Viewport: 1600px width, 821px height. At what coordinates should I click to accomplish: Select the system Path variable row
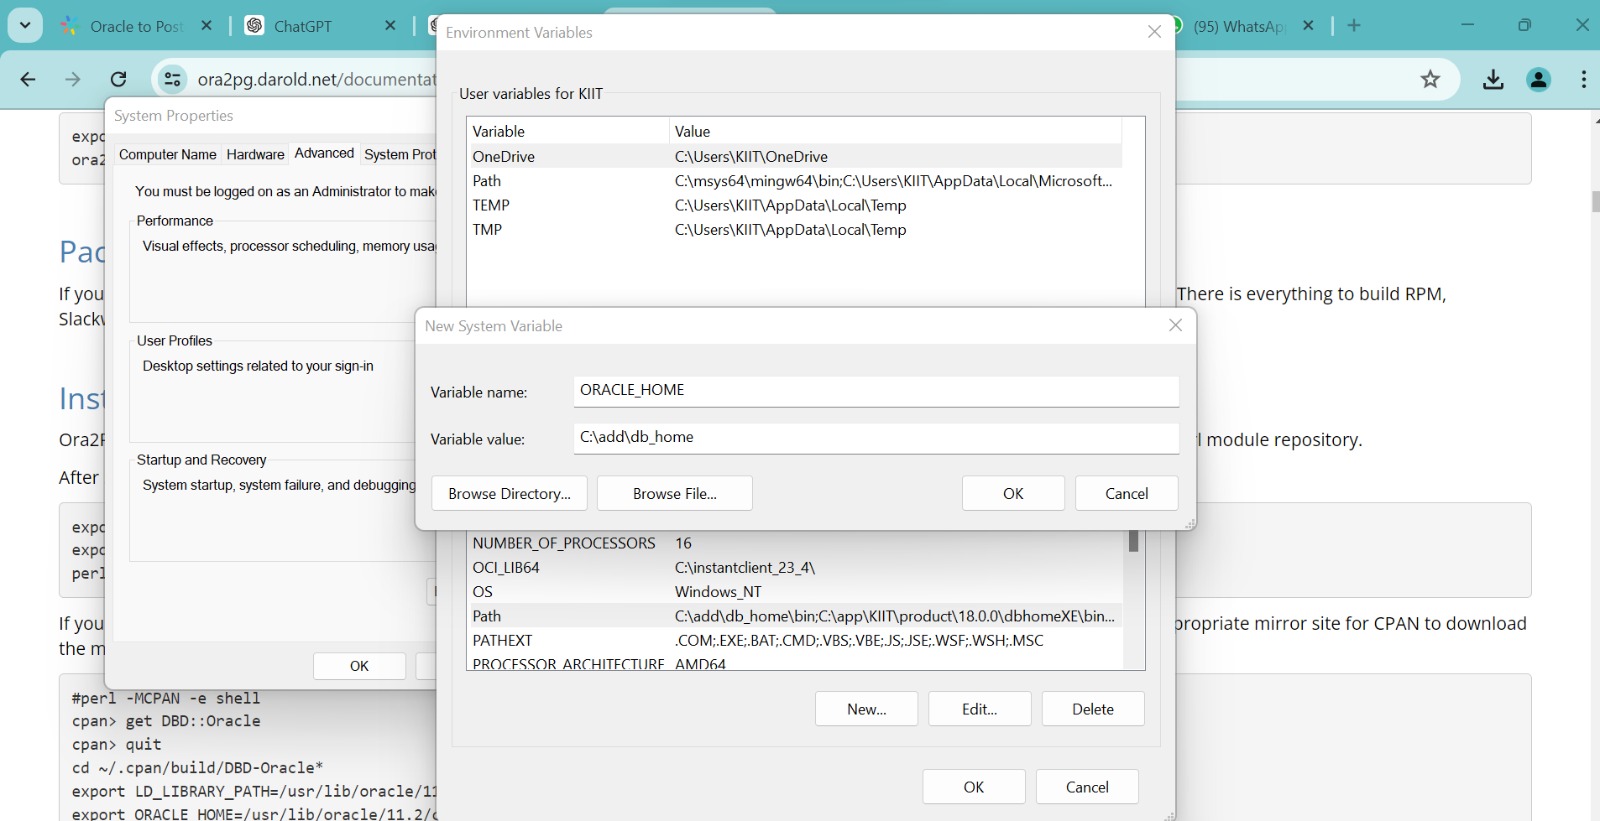[x=794, y=616]
